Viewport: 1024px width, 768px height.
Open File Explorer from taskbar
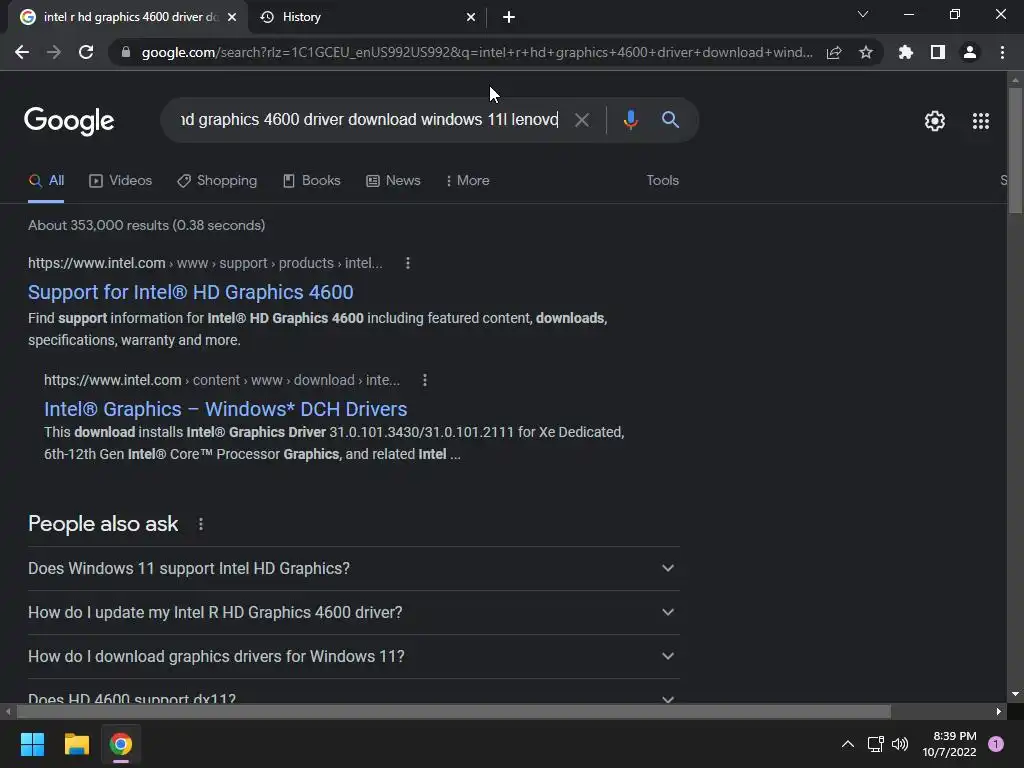[76, 744]
